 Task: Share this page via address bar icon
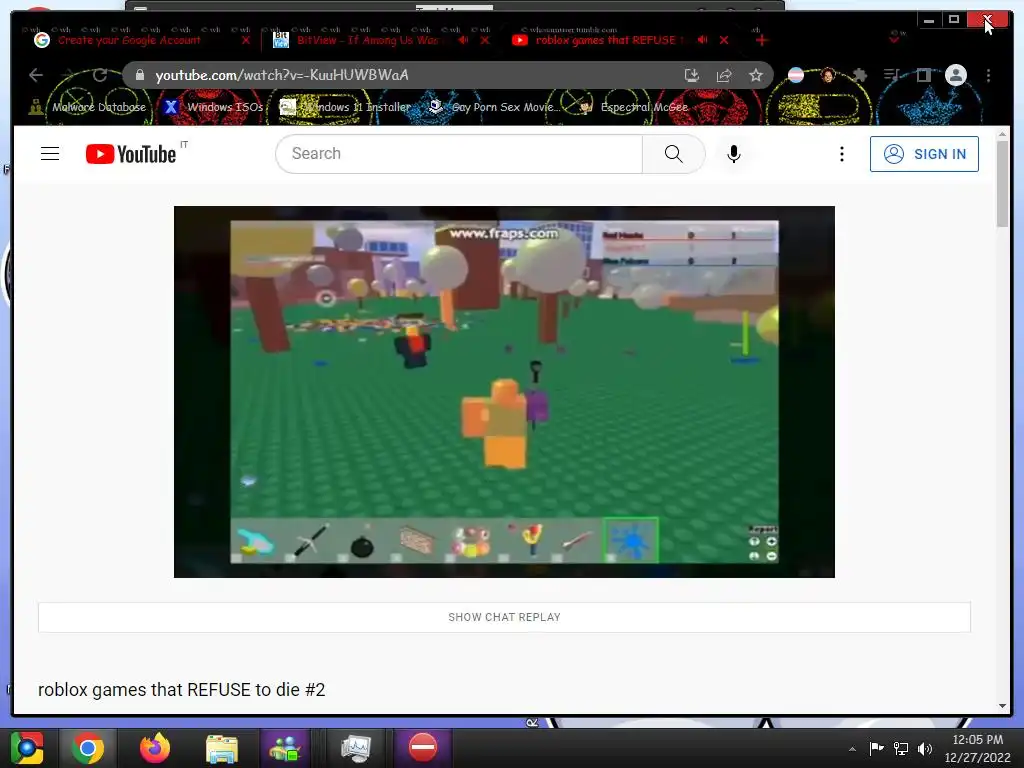(x=724, y=75)
